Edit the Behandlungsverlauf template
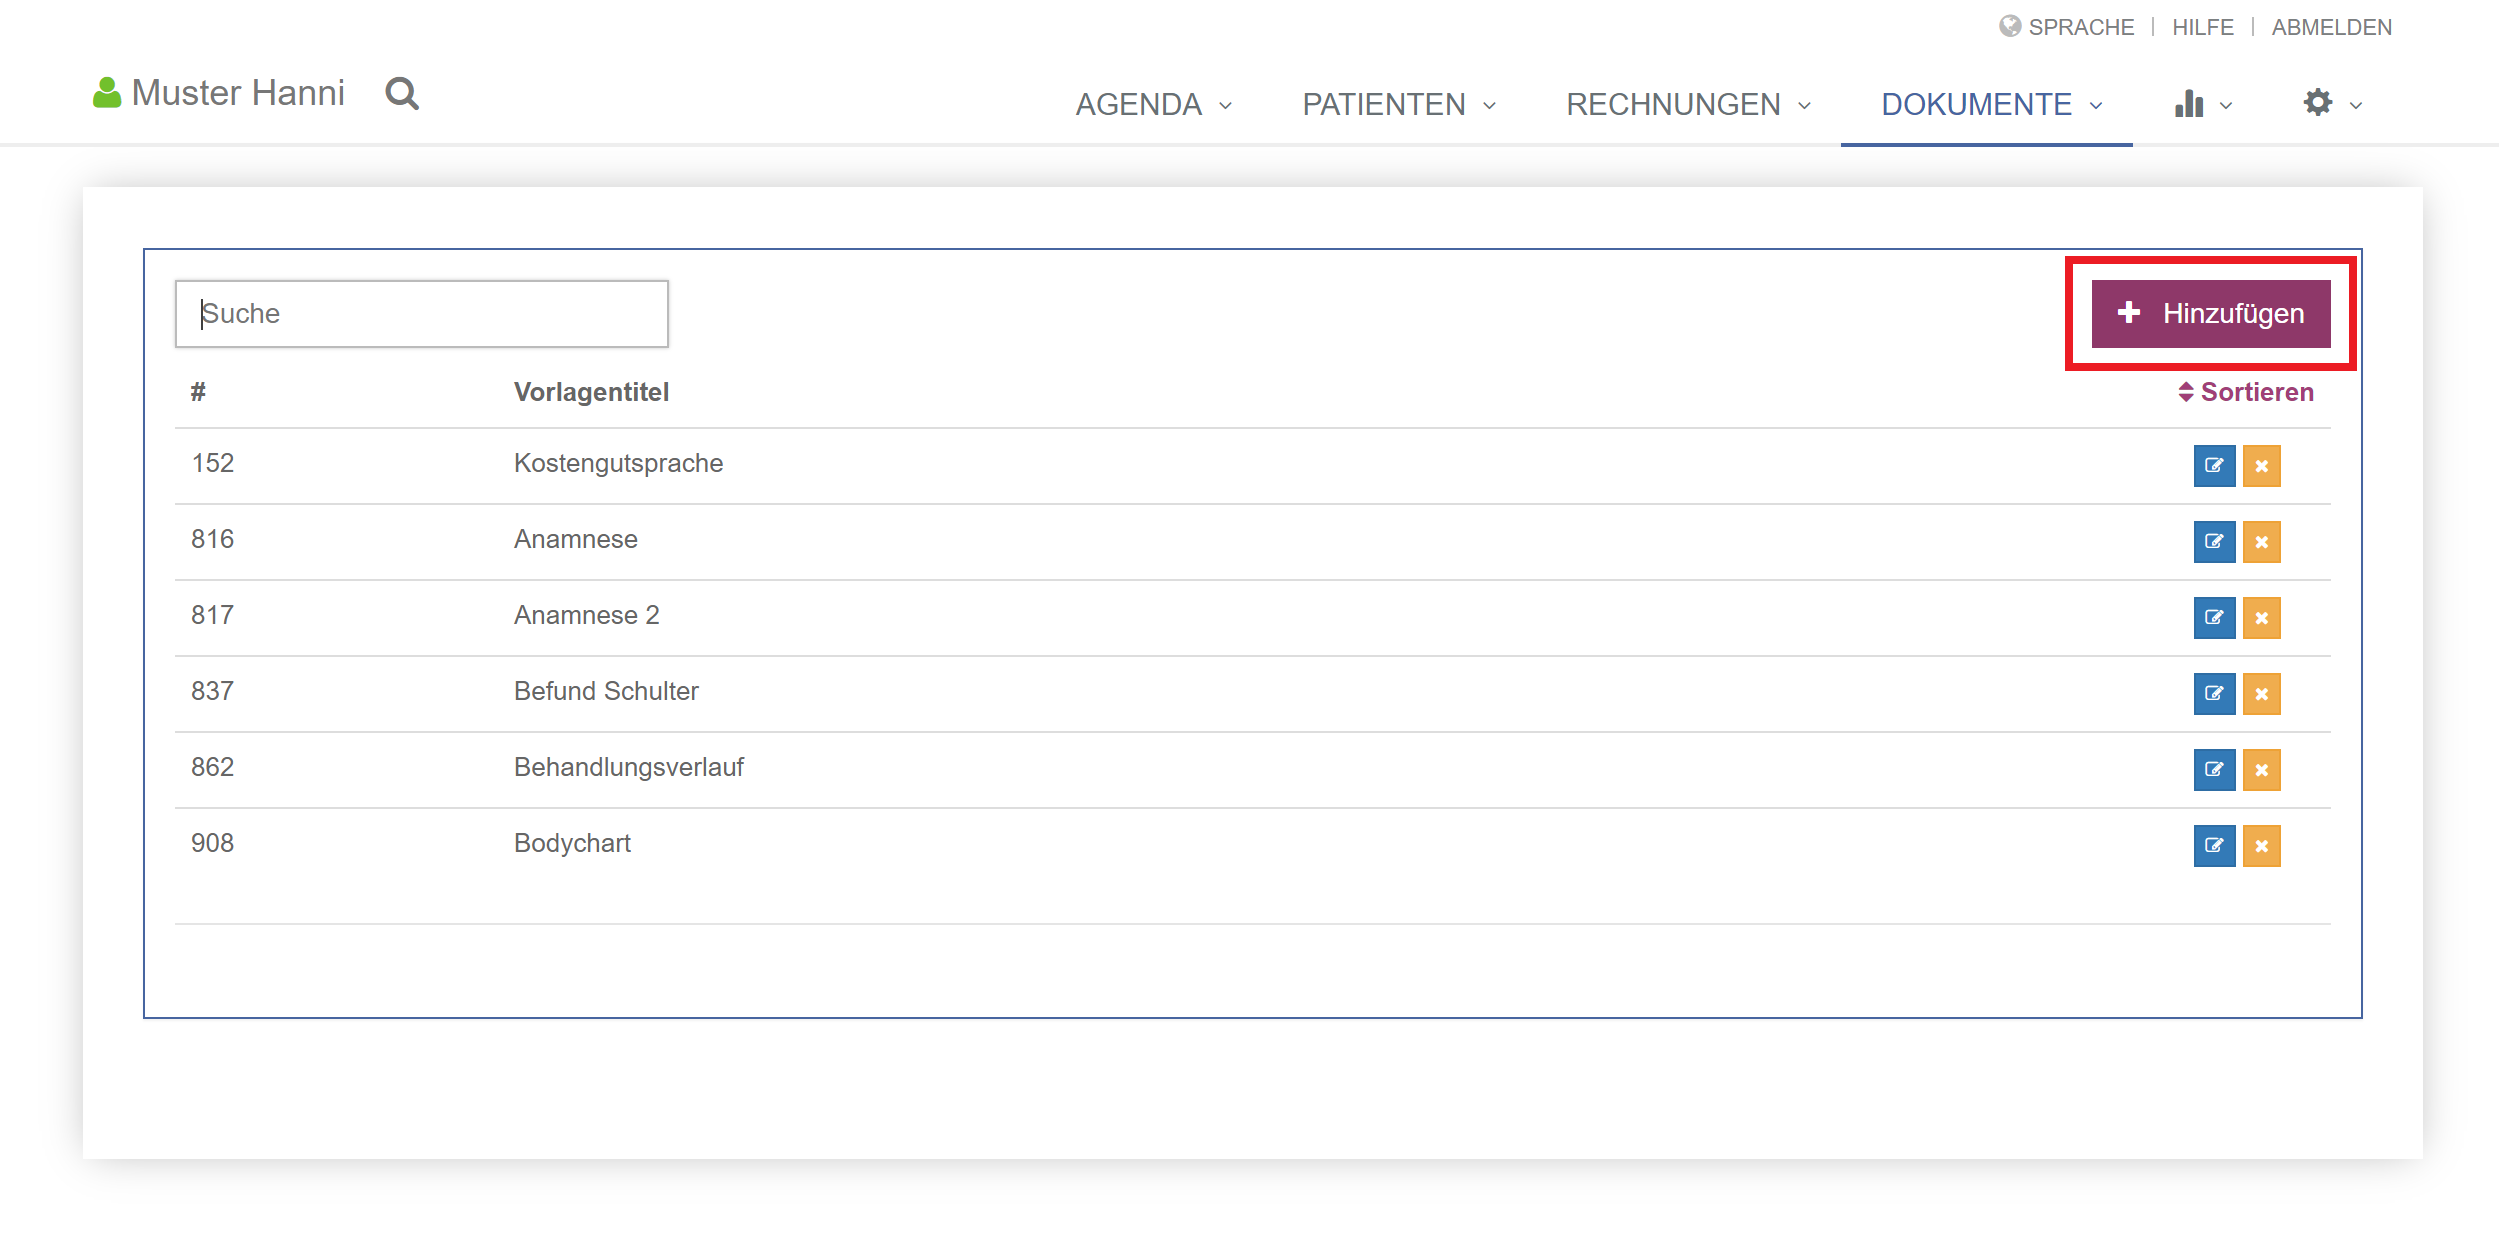The image size is (2499, 1235). point(2214,770)
